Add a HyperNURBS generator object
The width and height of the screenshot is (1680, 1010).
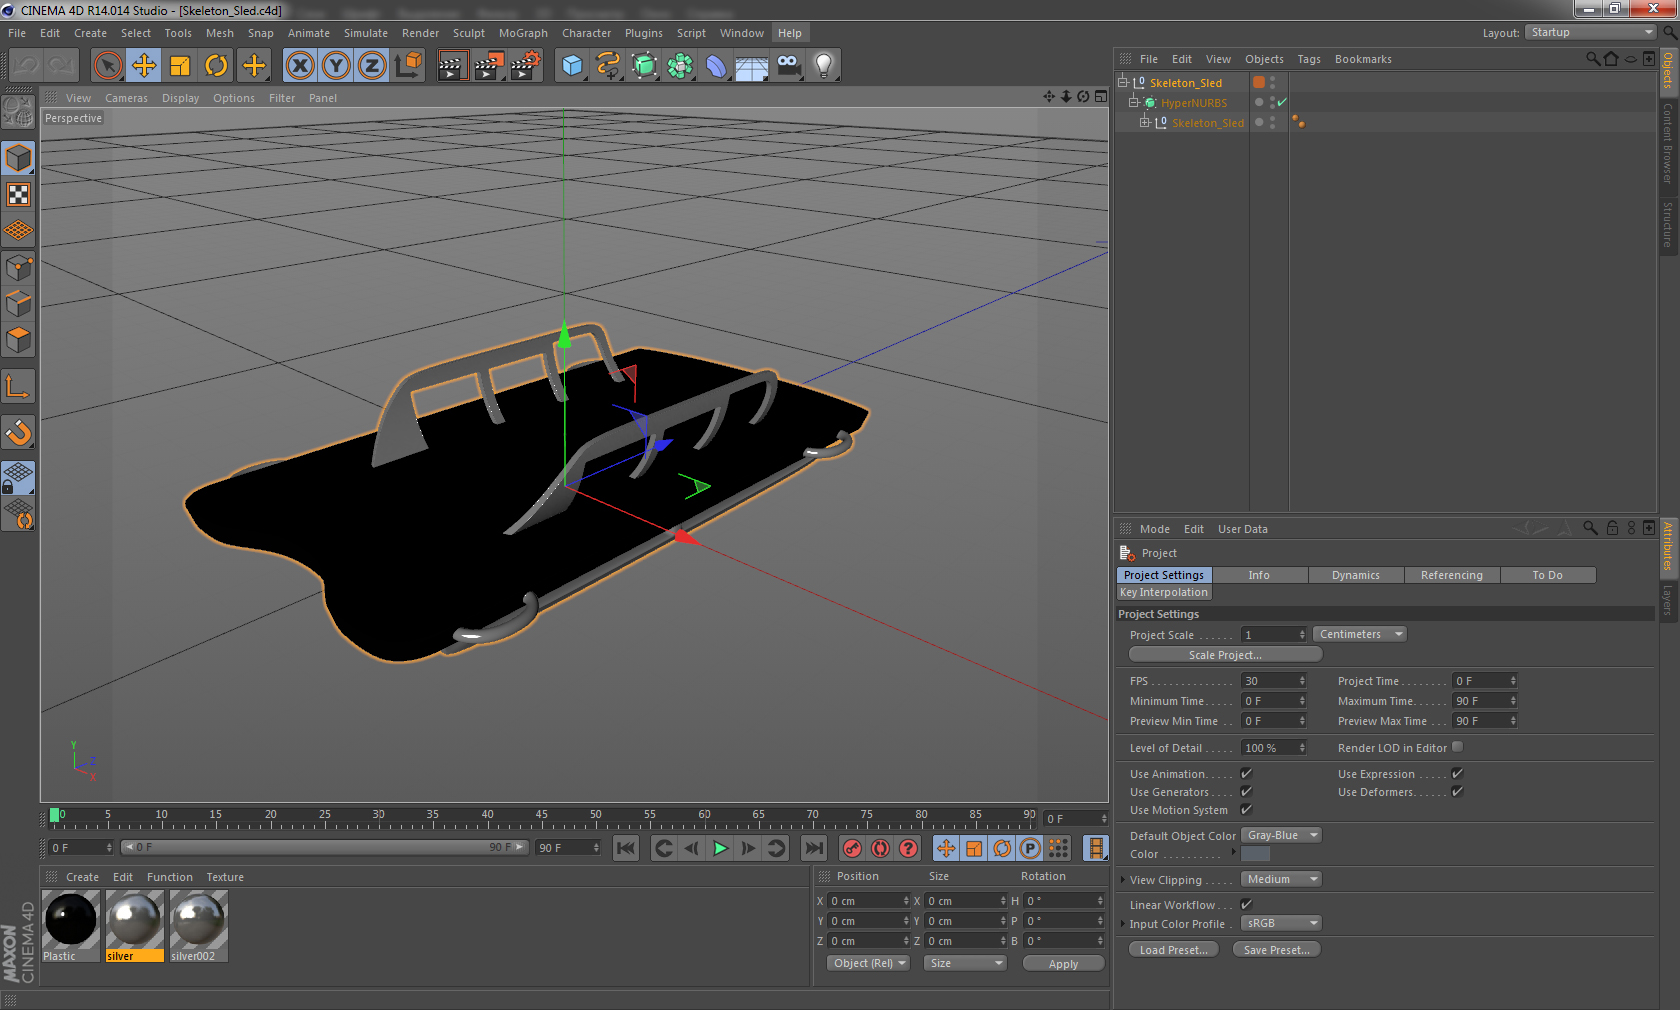[644, 66]
